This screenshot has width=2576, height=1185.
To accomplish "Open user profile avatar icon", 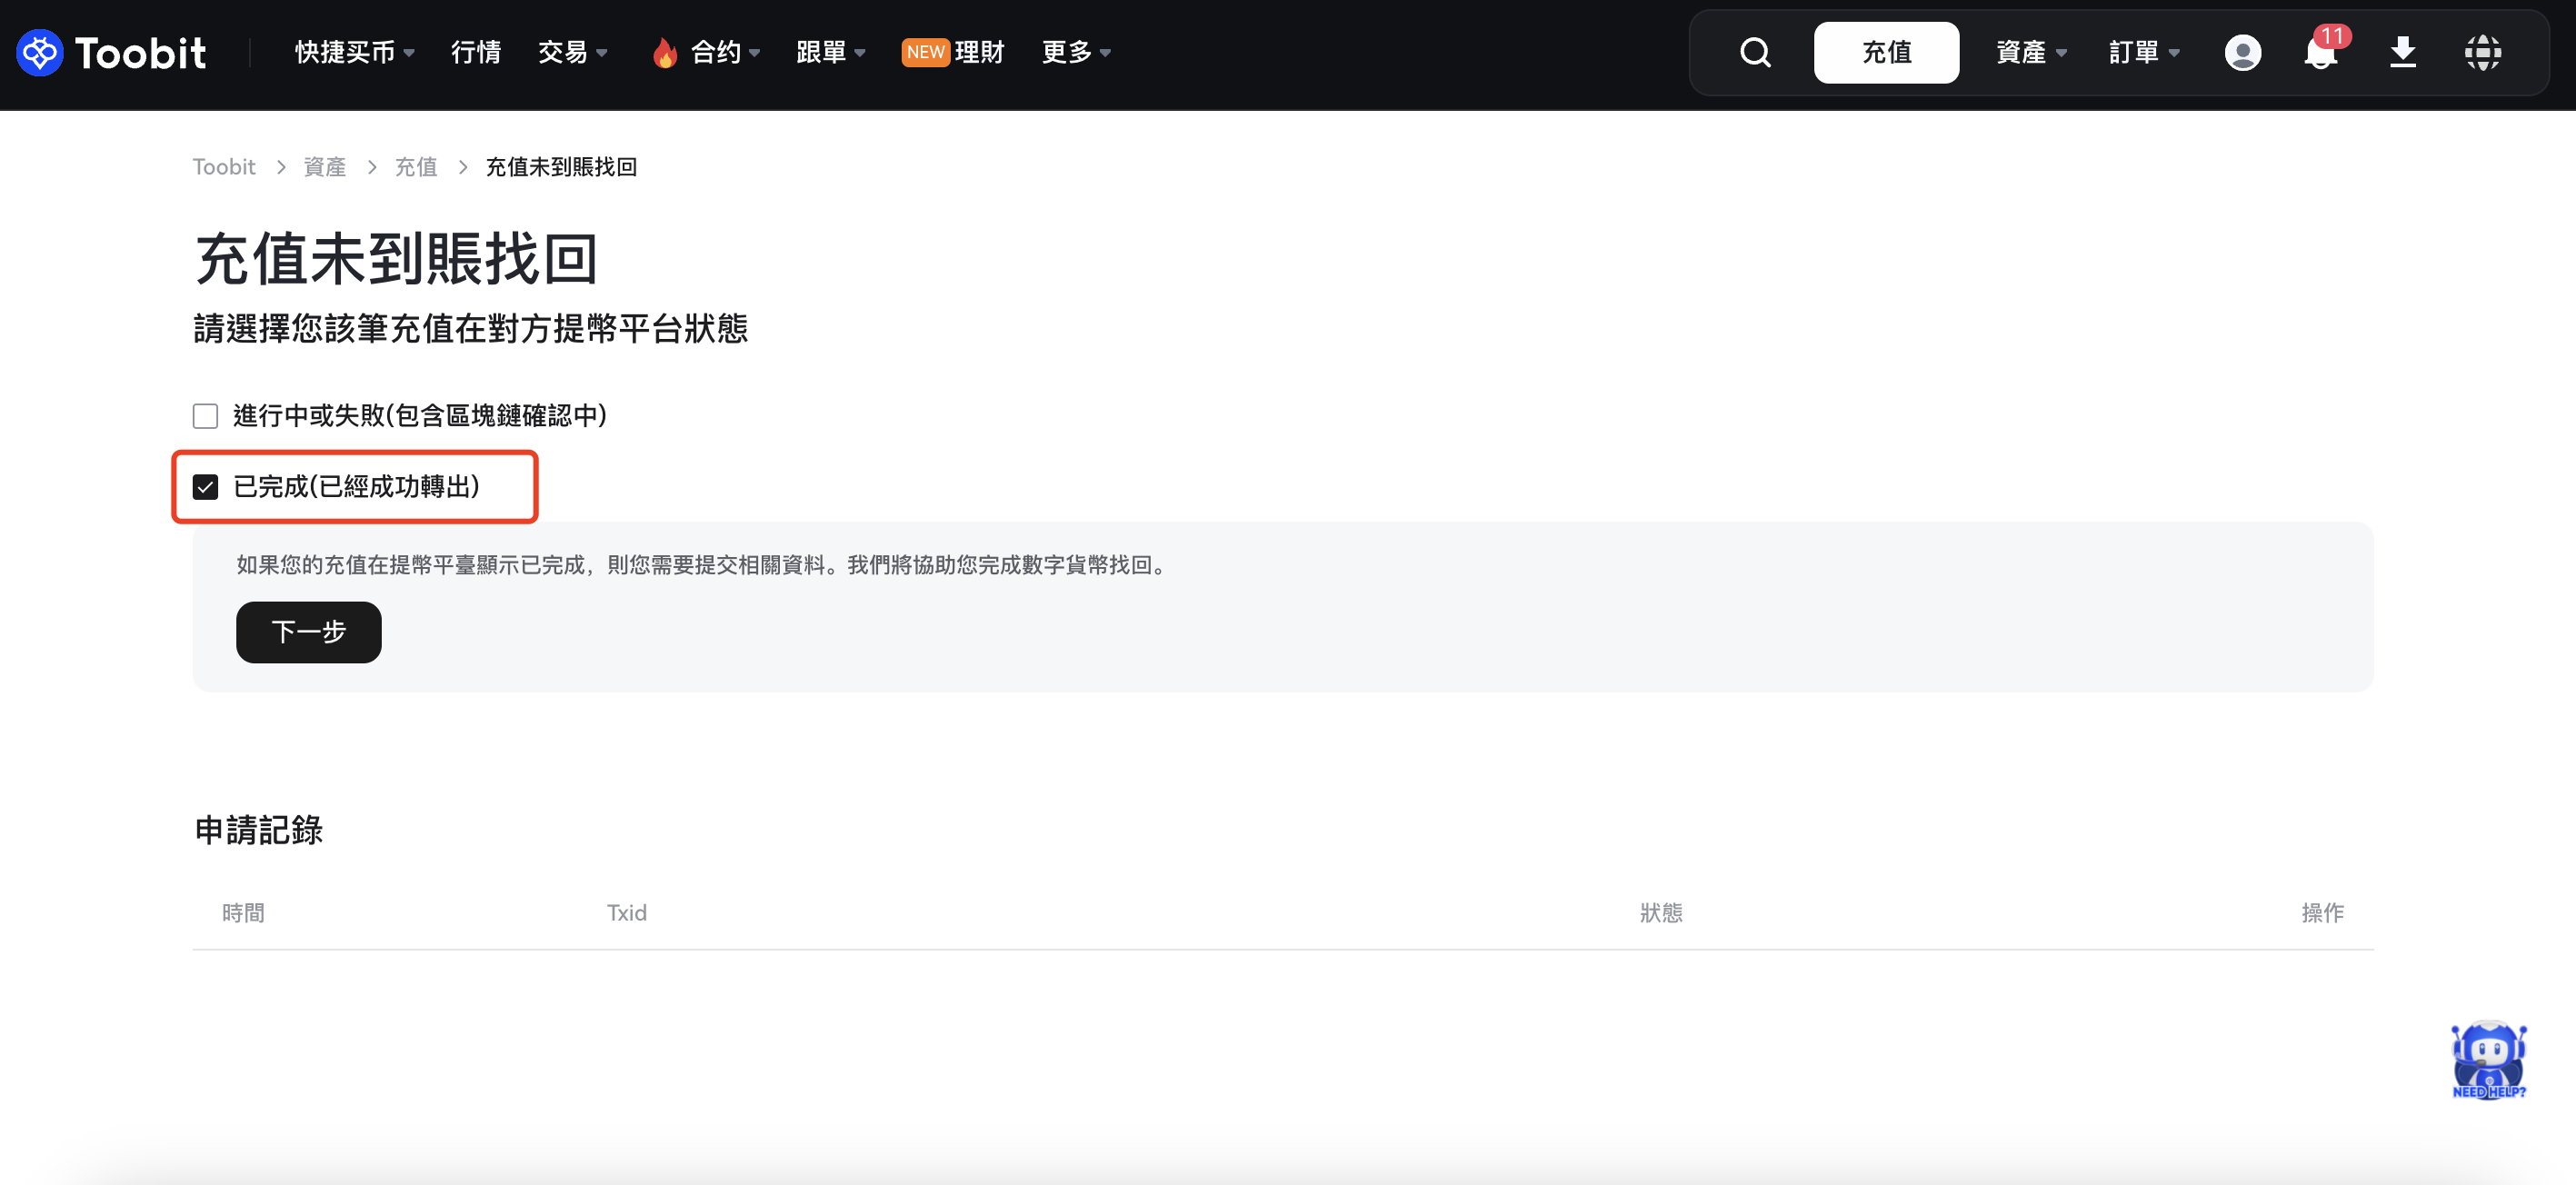I will click(2242, 53).
